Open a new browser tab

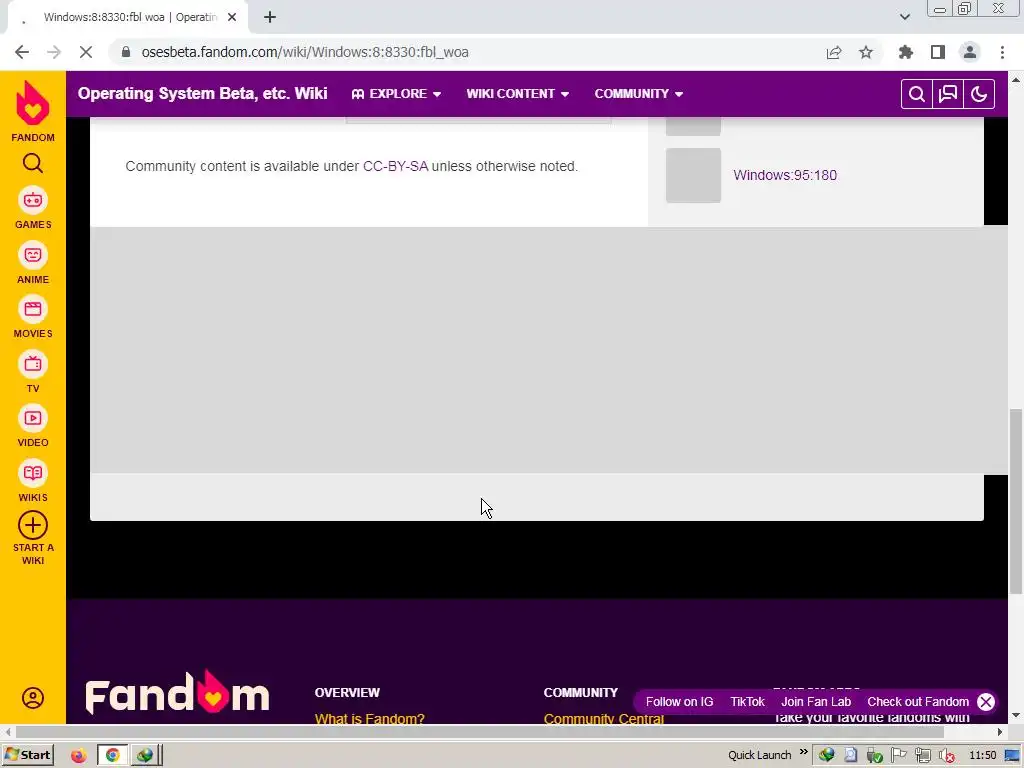(x=270, y=17)
